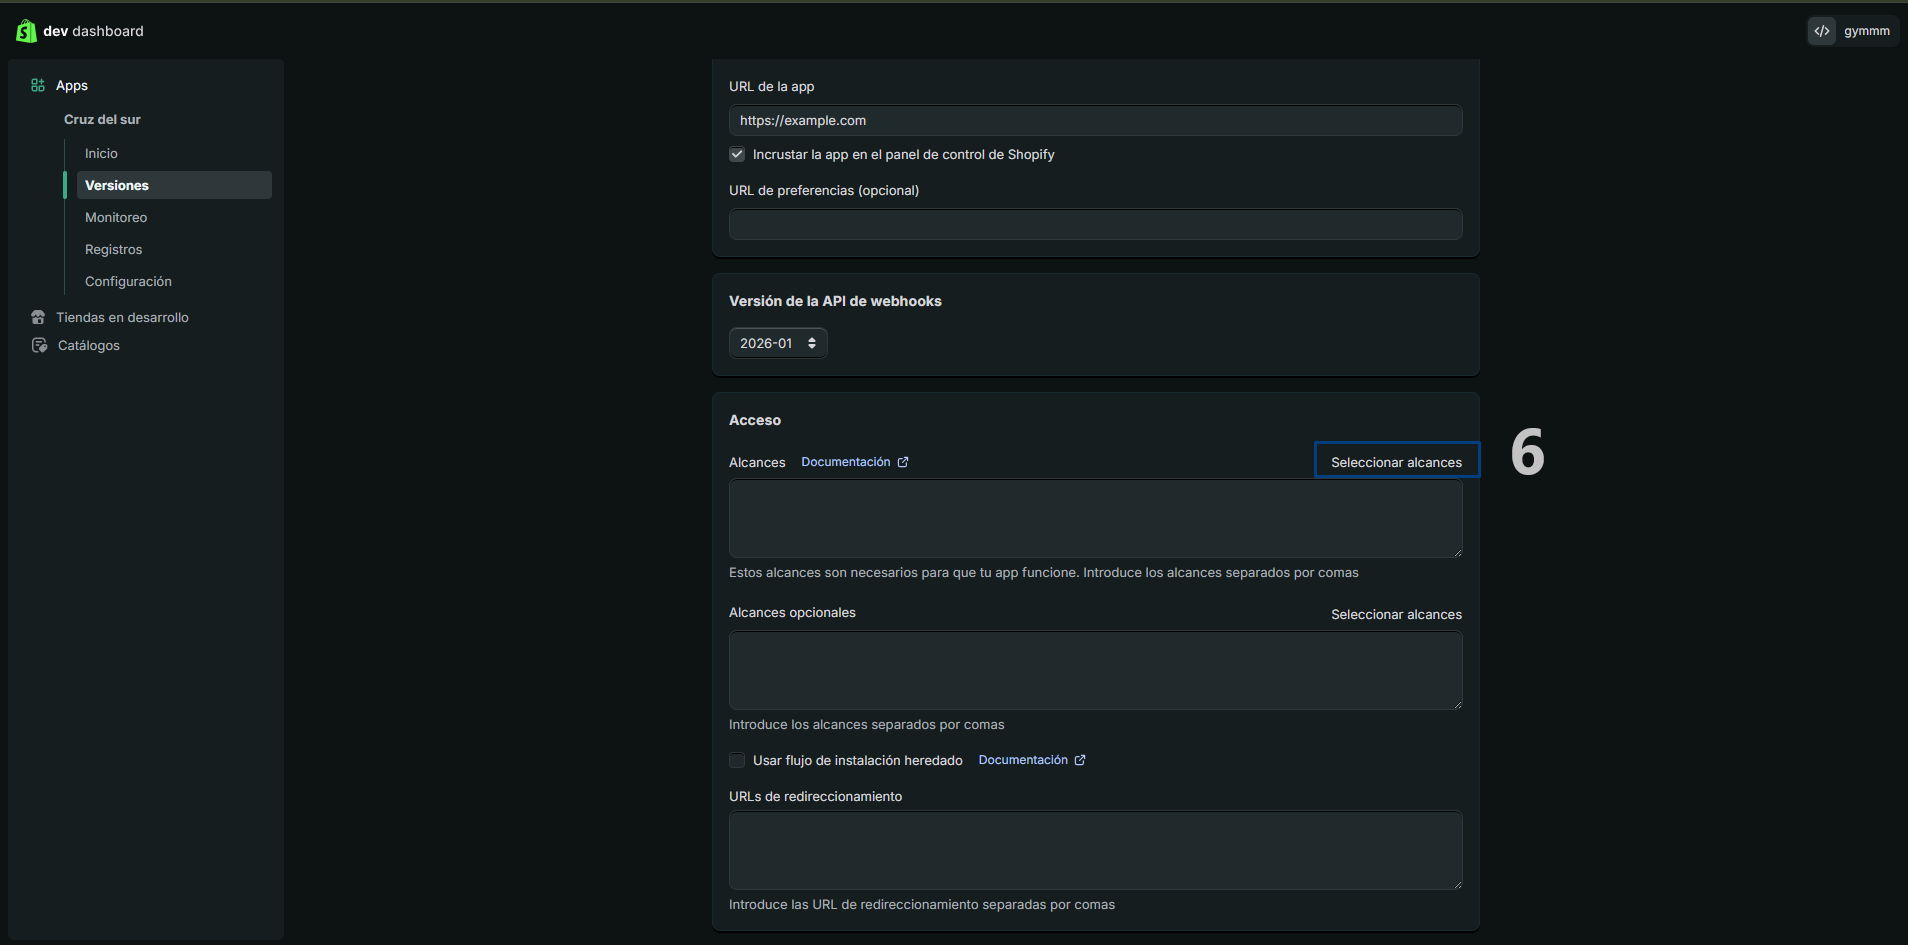Screen dimensions: 1908x945
Task: Enable Usar flujo de instalación heredado
Action: click(737, 760)
